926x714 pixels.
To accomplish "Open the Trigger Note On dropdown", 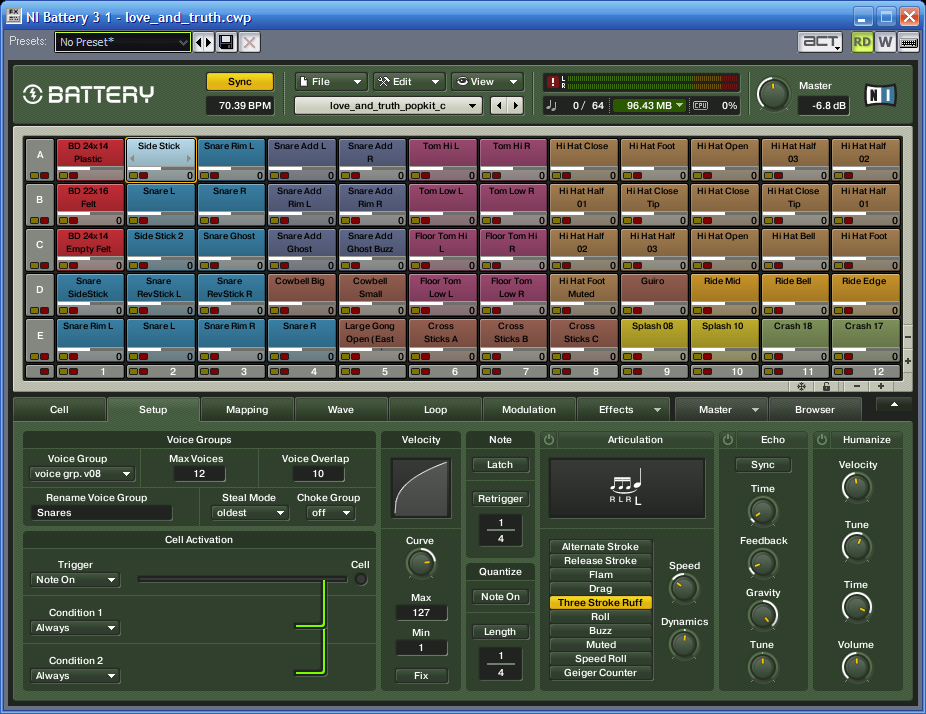I will tap(75, 580).
